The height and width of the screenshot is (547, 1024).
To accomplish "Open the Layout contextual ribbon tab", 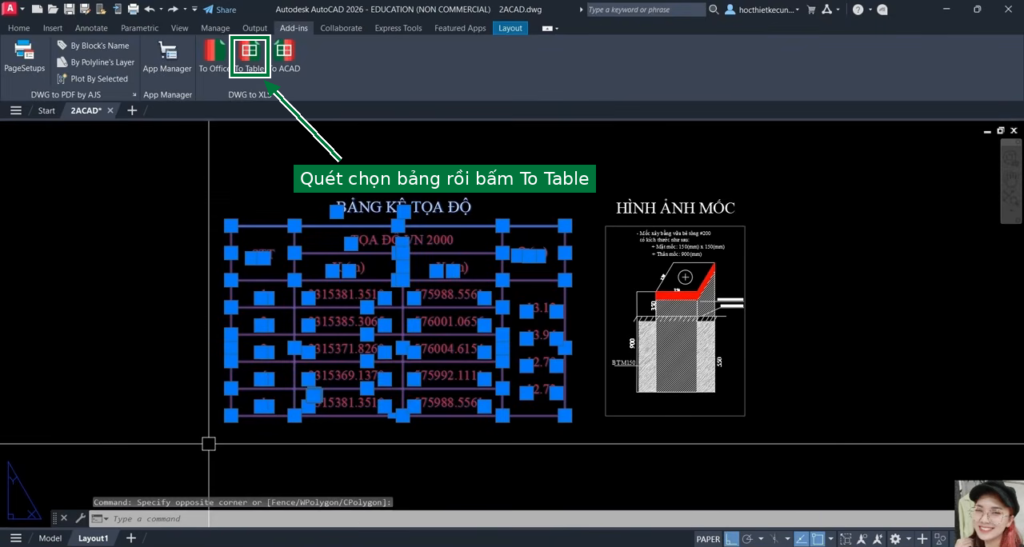I will click(510, 28).
